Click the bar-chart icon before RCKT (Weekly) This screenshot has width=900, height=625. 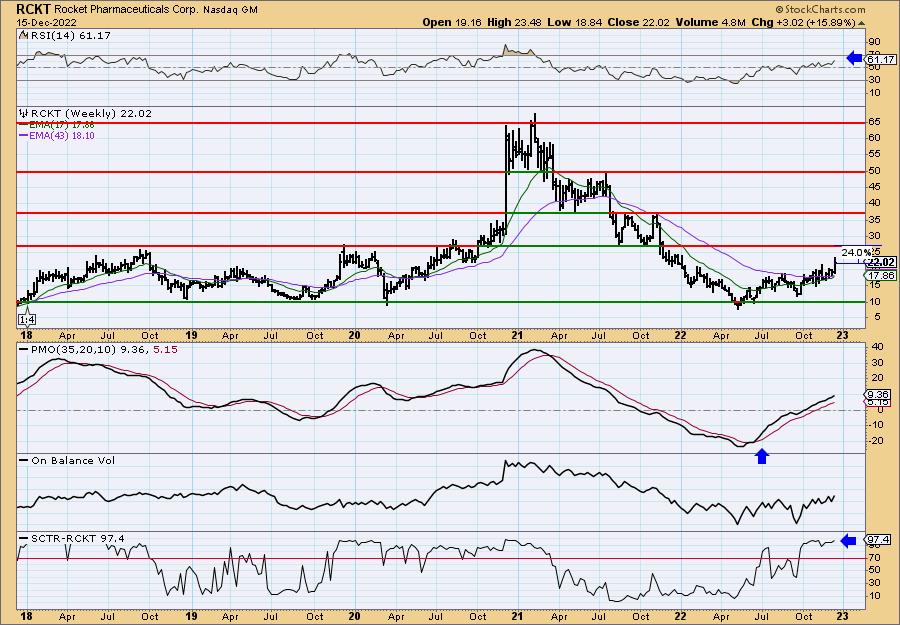[24, 113]
